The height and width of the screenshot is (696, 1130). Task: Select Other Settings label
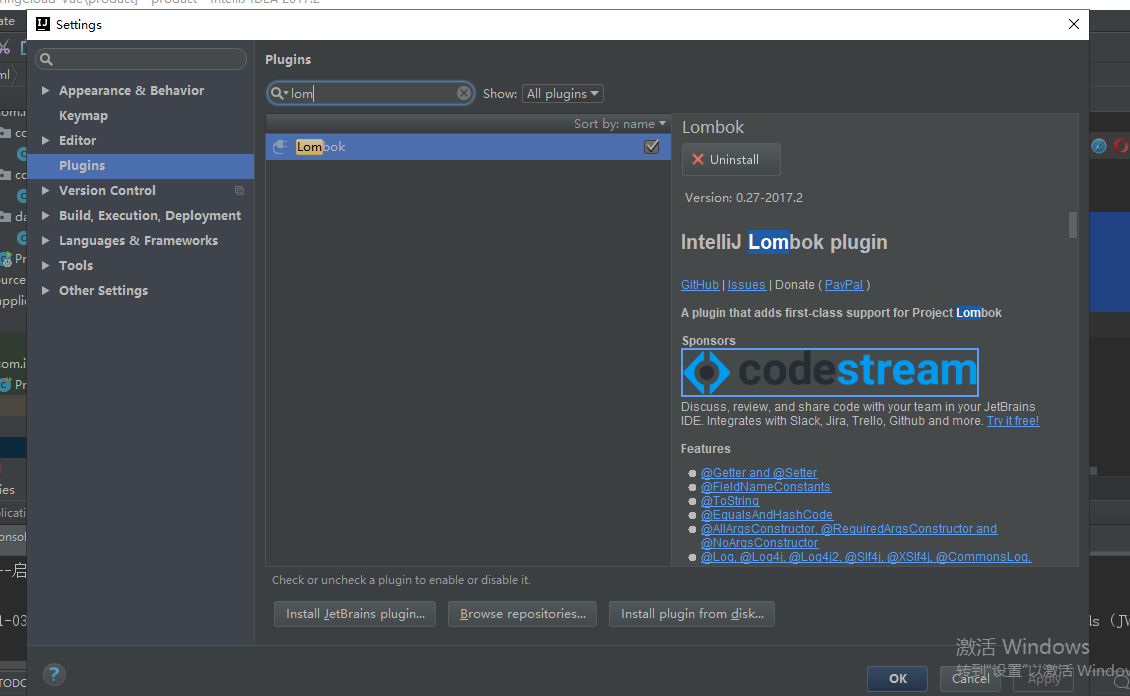pyautogui.click(x=103, y=290)
